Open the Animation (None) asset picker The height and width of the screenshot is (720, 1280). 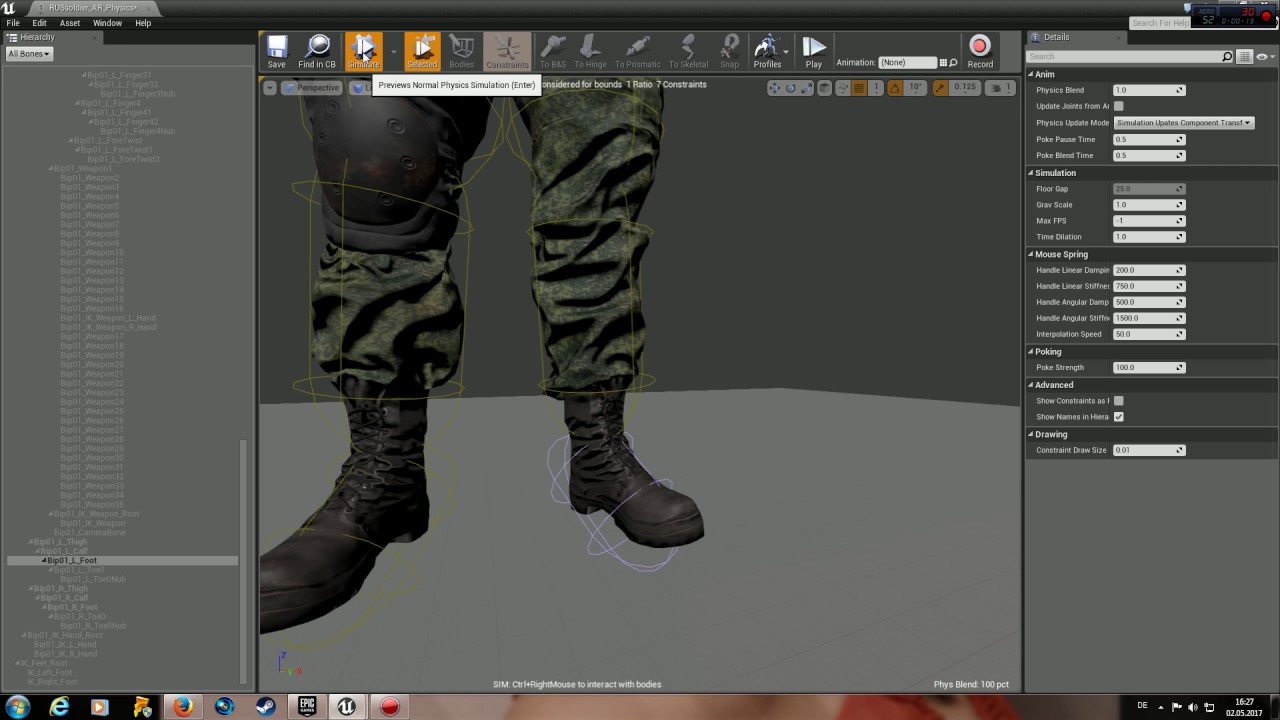[908, 62]
